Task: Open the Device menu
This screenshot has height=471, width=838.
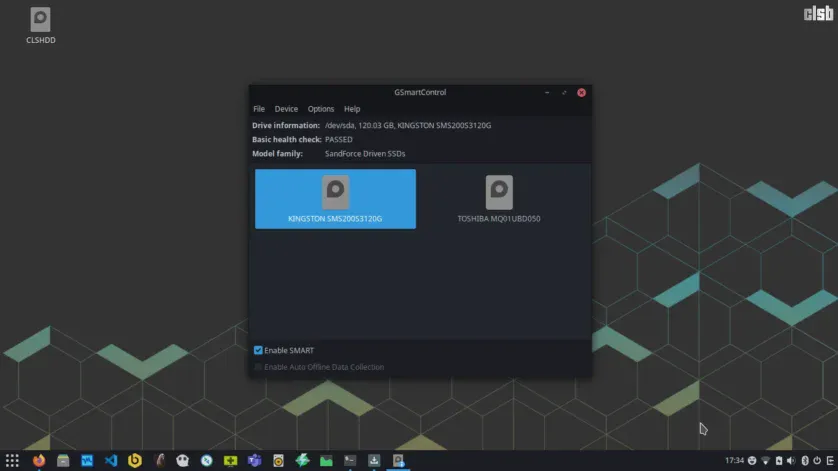Action: coord(286,109)
